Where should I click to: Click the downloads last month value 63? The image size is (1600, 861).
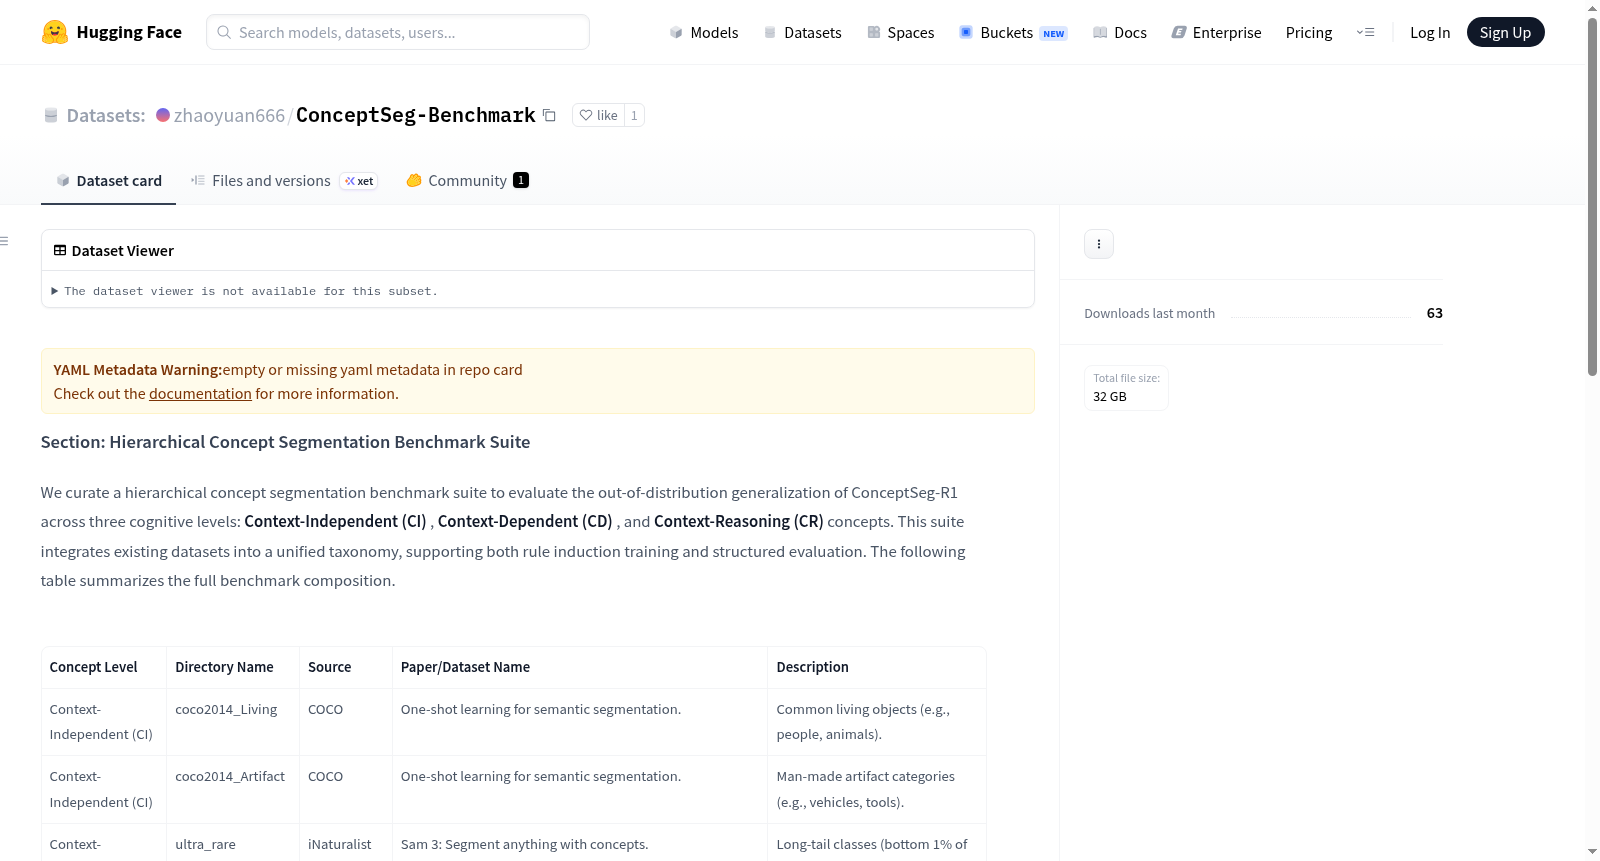coord(1435,313)
